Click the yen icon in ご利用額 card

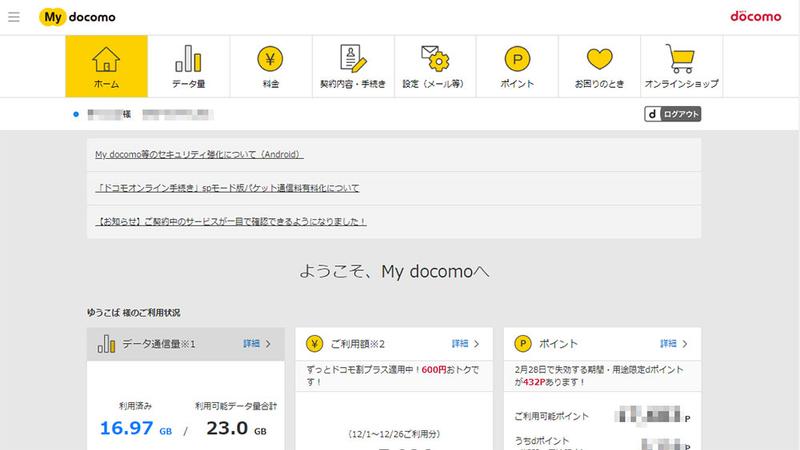[314, 344]
